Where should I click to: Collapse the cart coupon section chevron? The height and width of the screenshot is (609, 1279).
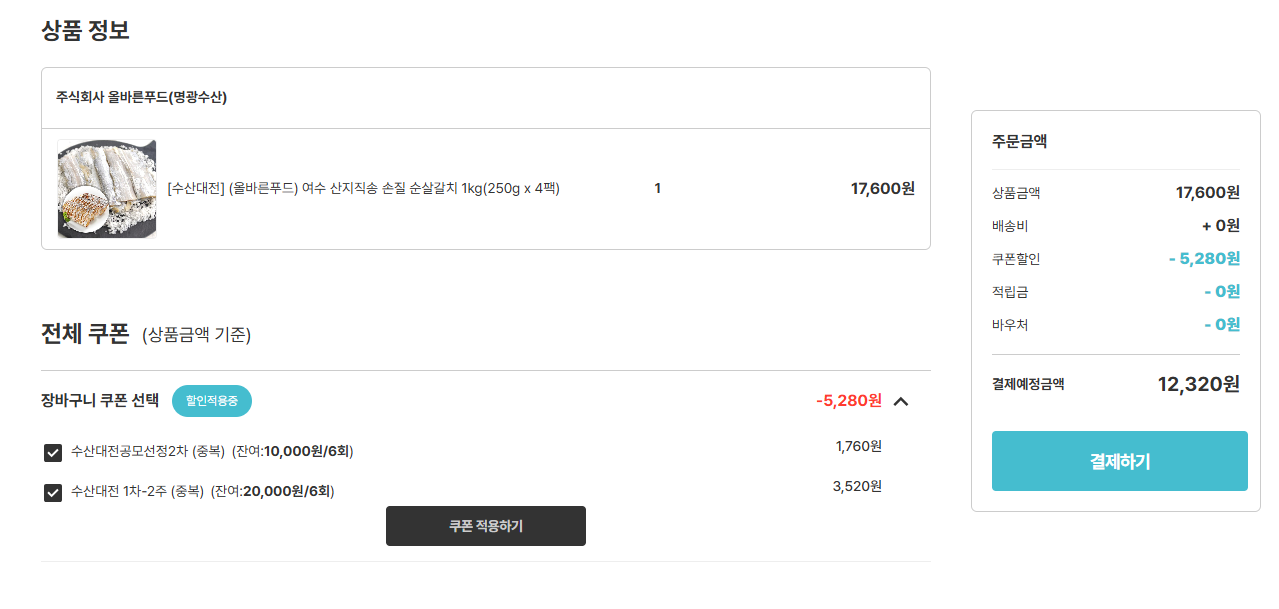(901, 401)
